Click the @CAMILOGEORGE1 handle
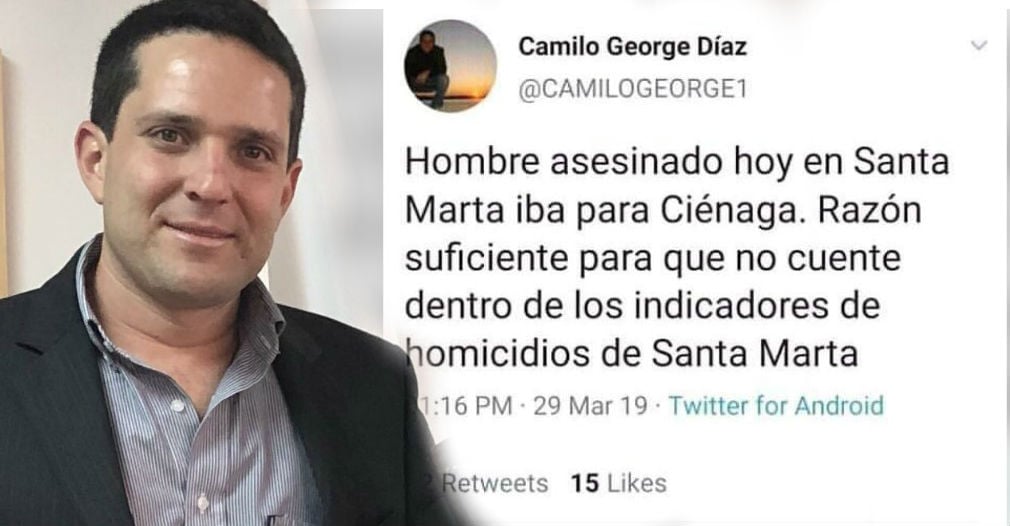 (x=633, y=89)
